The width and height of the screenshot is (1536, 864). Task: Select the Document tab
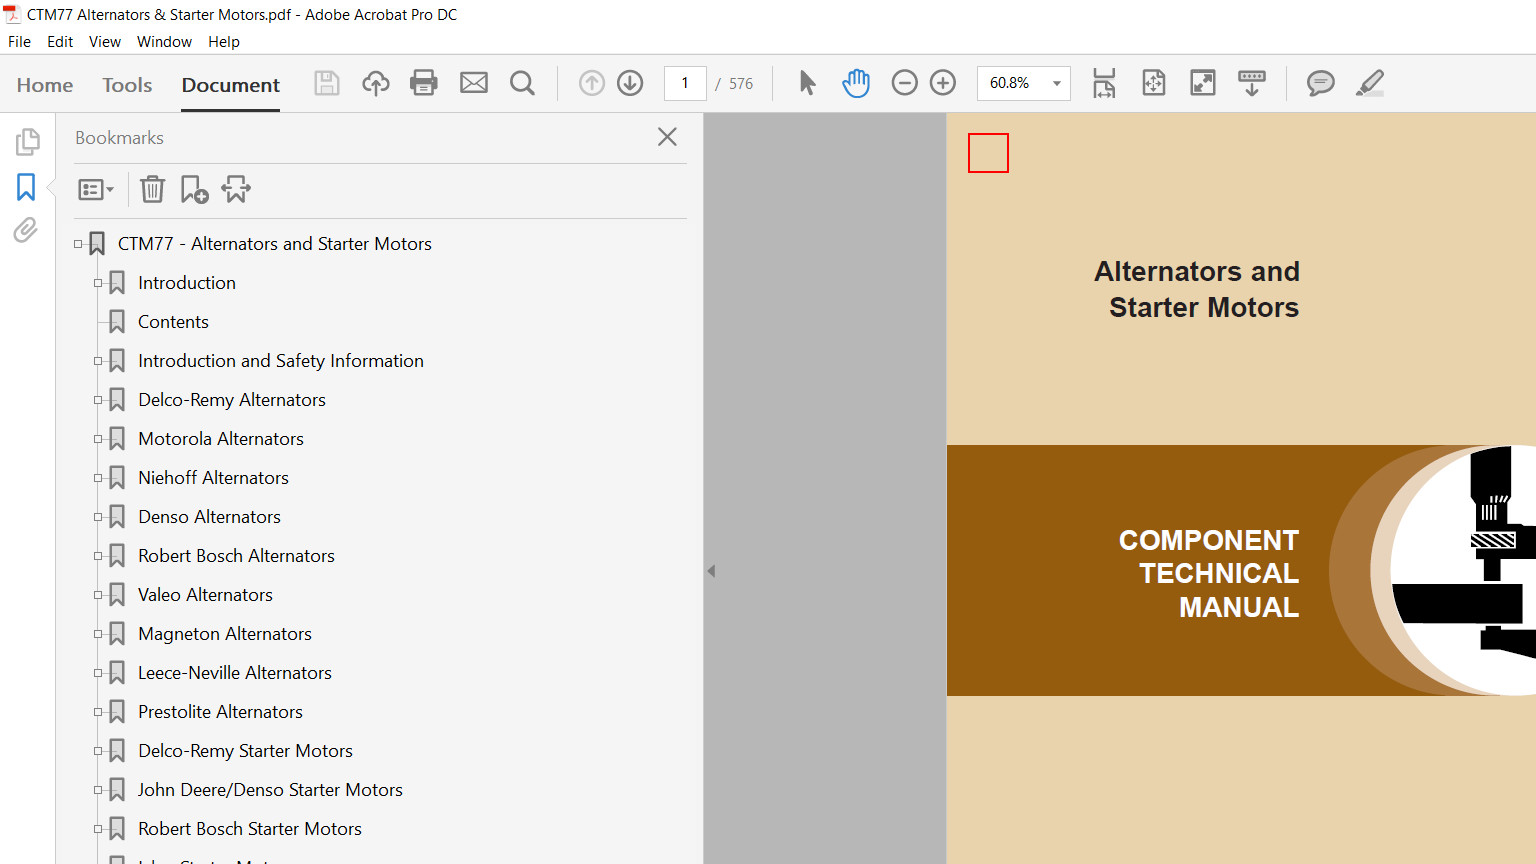pos(231,85)
